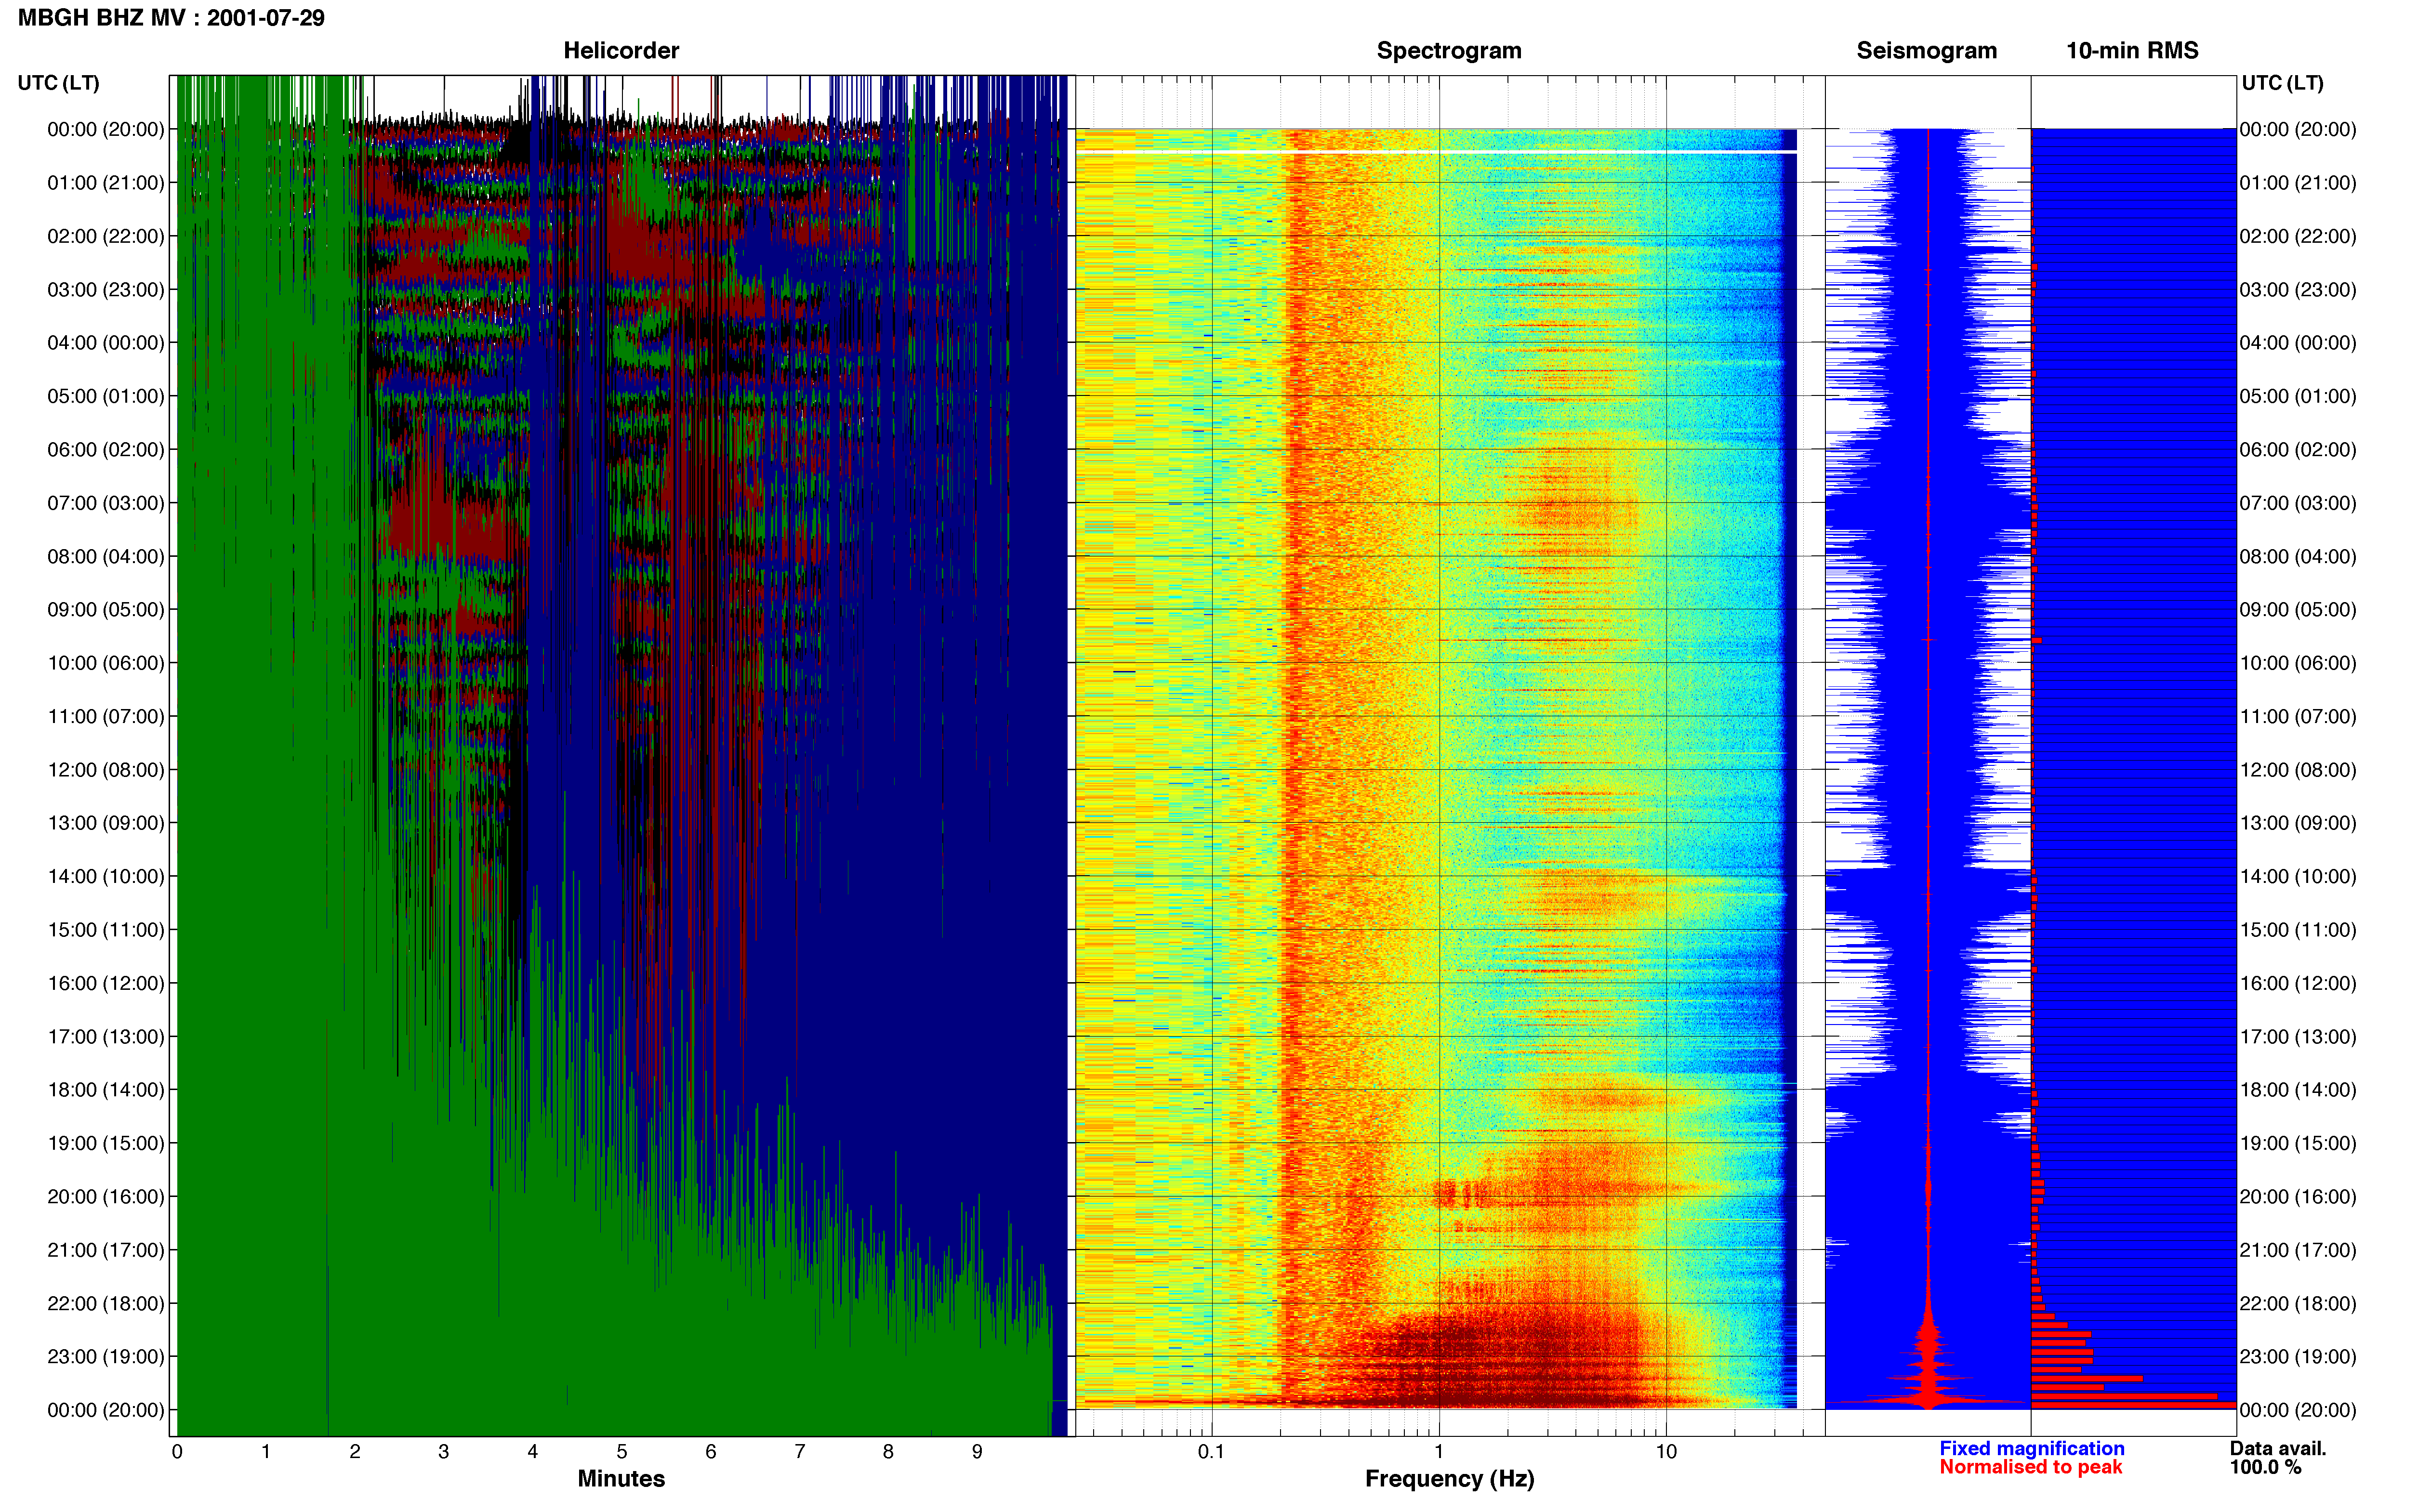Click tick '0' on the Minutes axis
Viewport: 2418px width, 1512px height.
[177, 1452]
